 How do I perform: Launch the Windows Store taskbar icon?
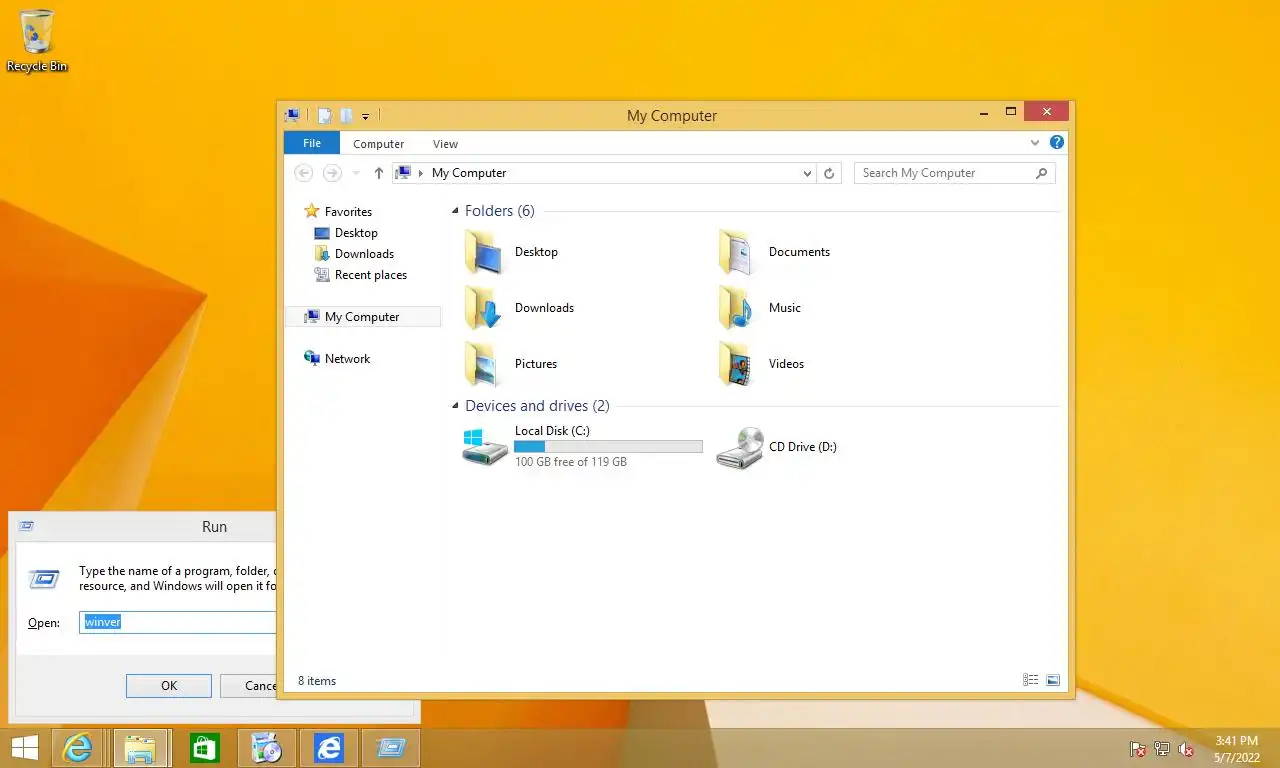click(205, 748)
